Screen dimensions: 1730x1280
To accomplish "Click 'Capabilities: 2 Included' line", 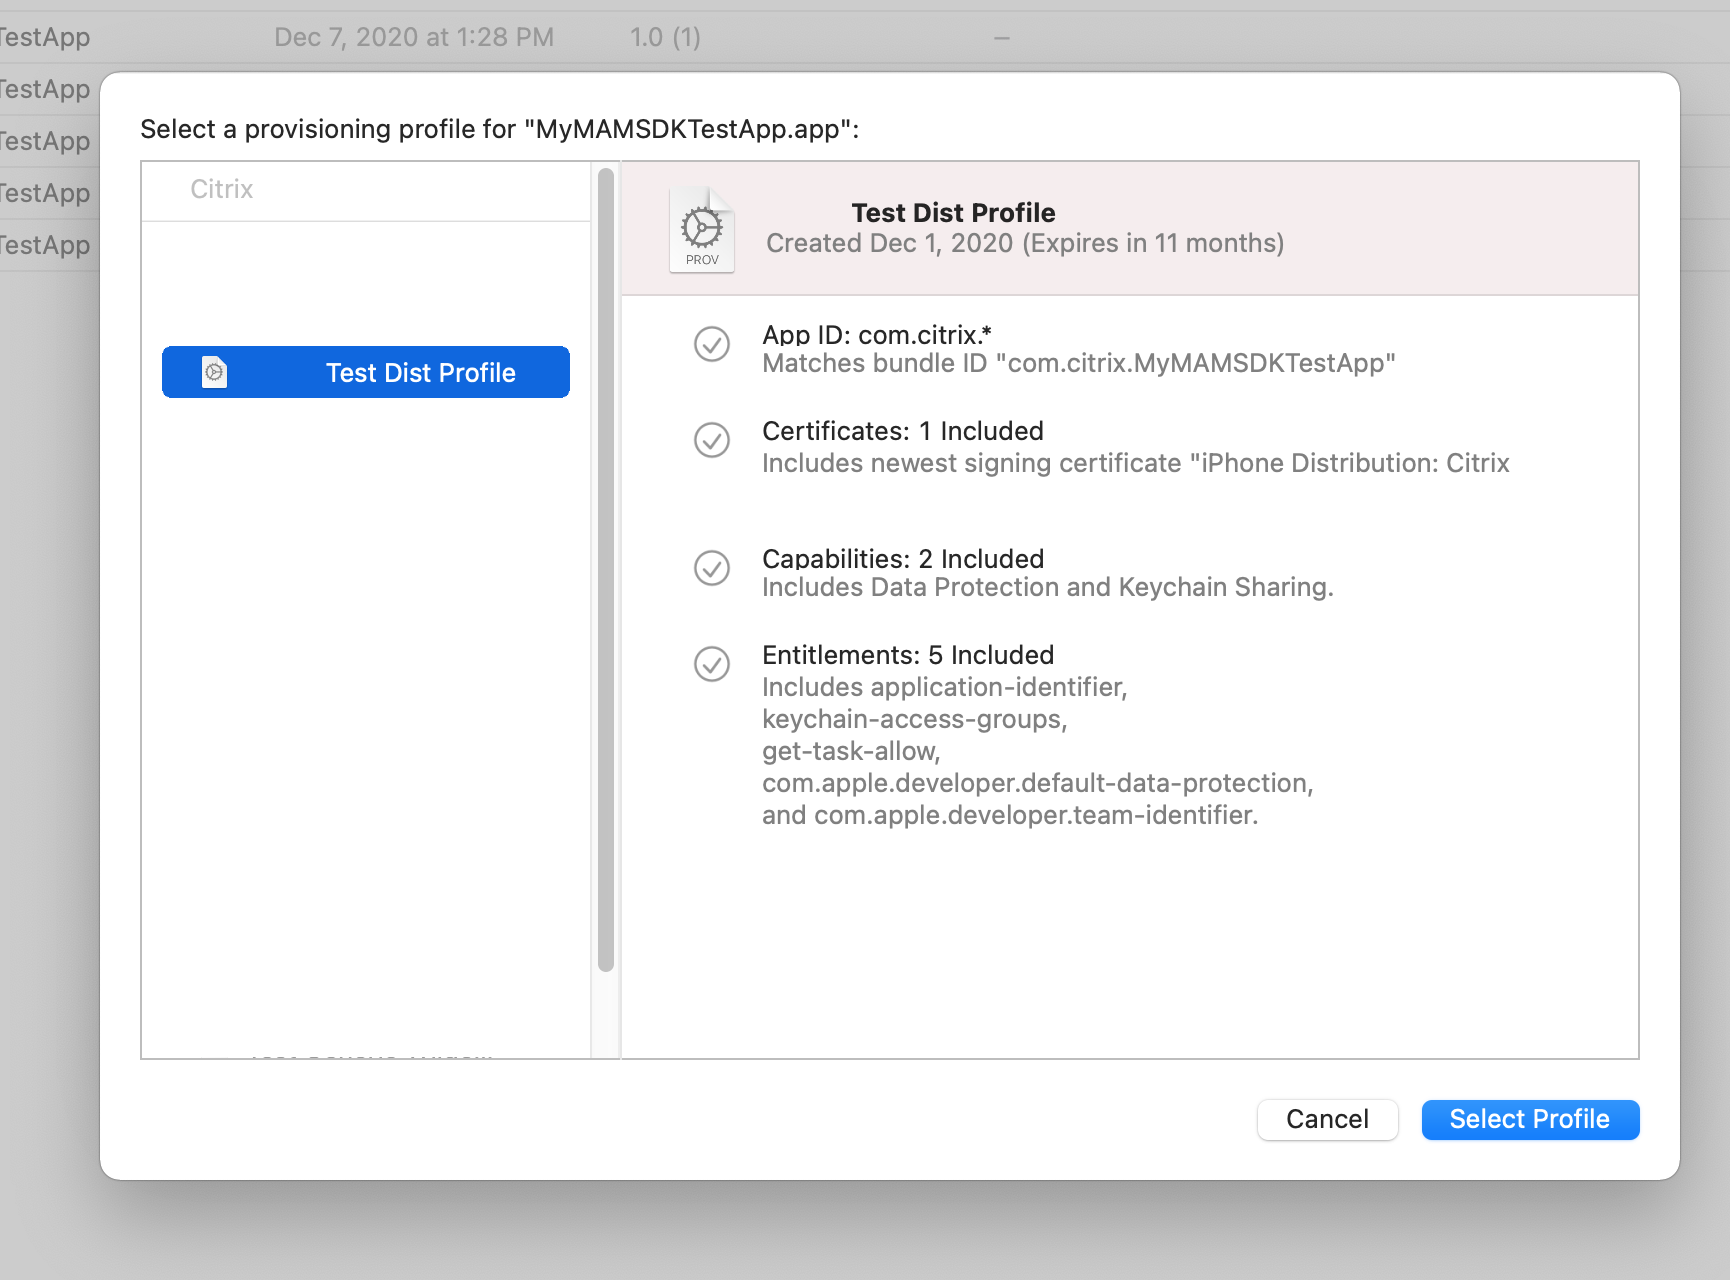I will (x=902, y=559).
